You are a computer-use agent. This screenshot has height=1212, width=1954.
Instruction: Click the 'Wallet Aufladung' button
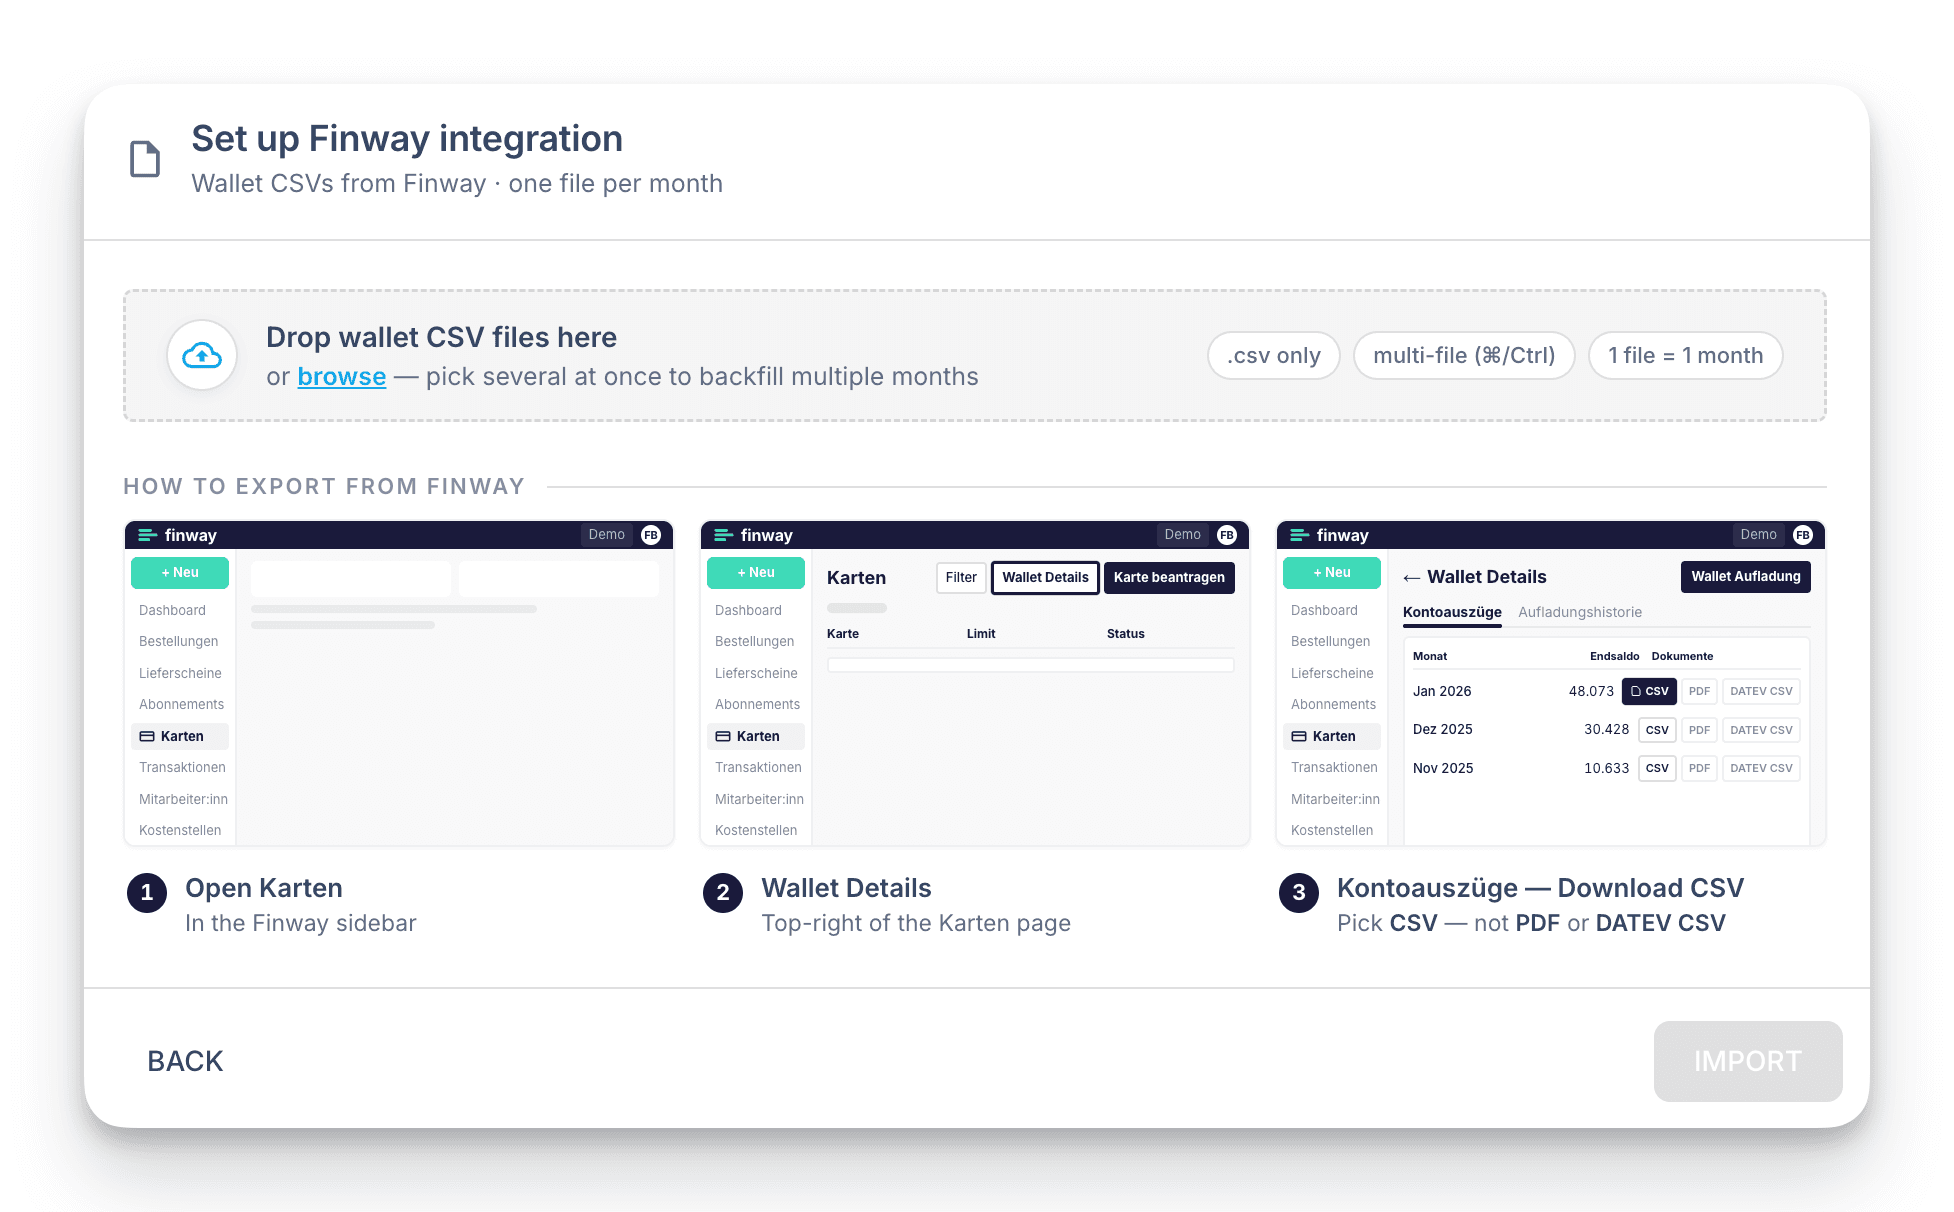coord(1745,576)
